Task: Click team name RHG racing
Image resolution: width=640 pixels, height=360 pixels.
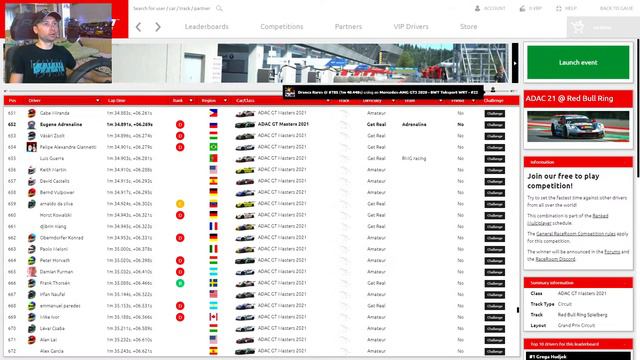Action: [414, 158]
